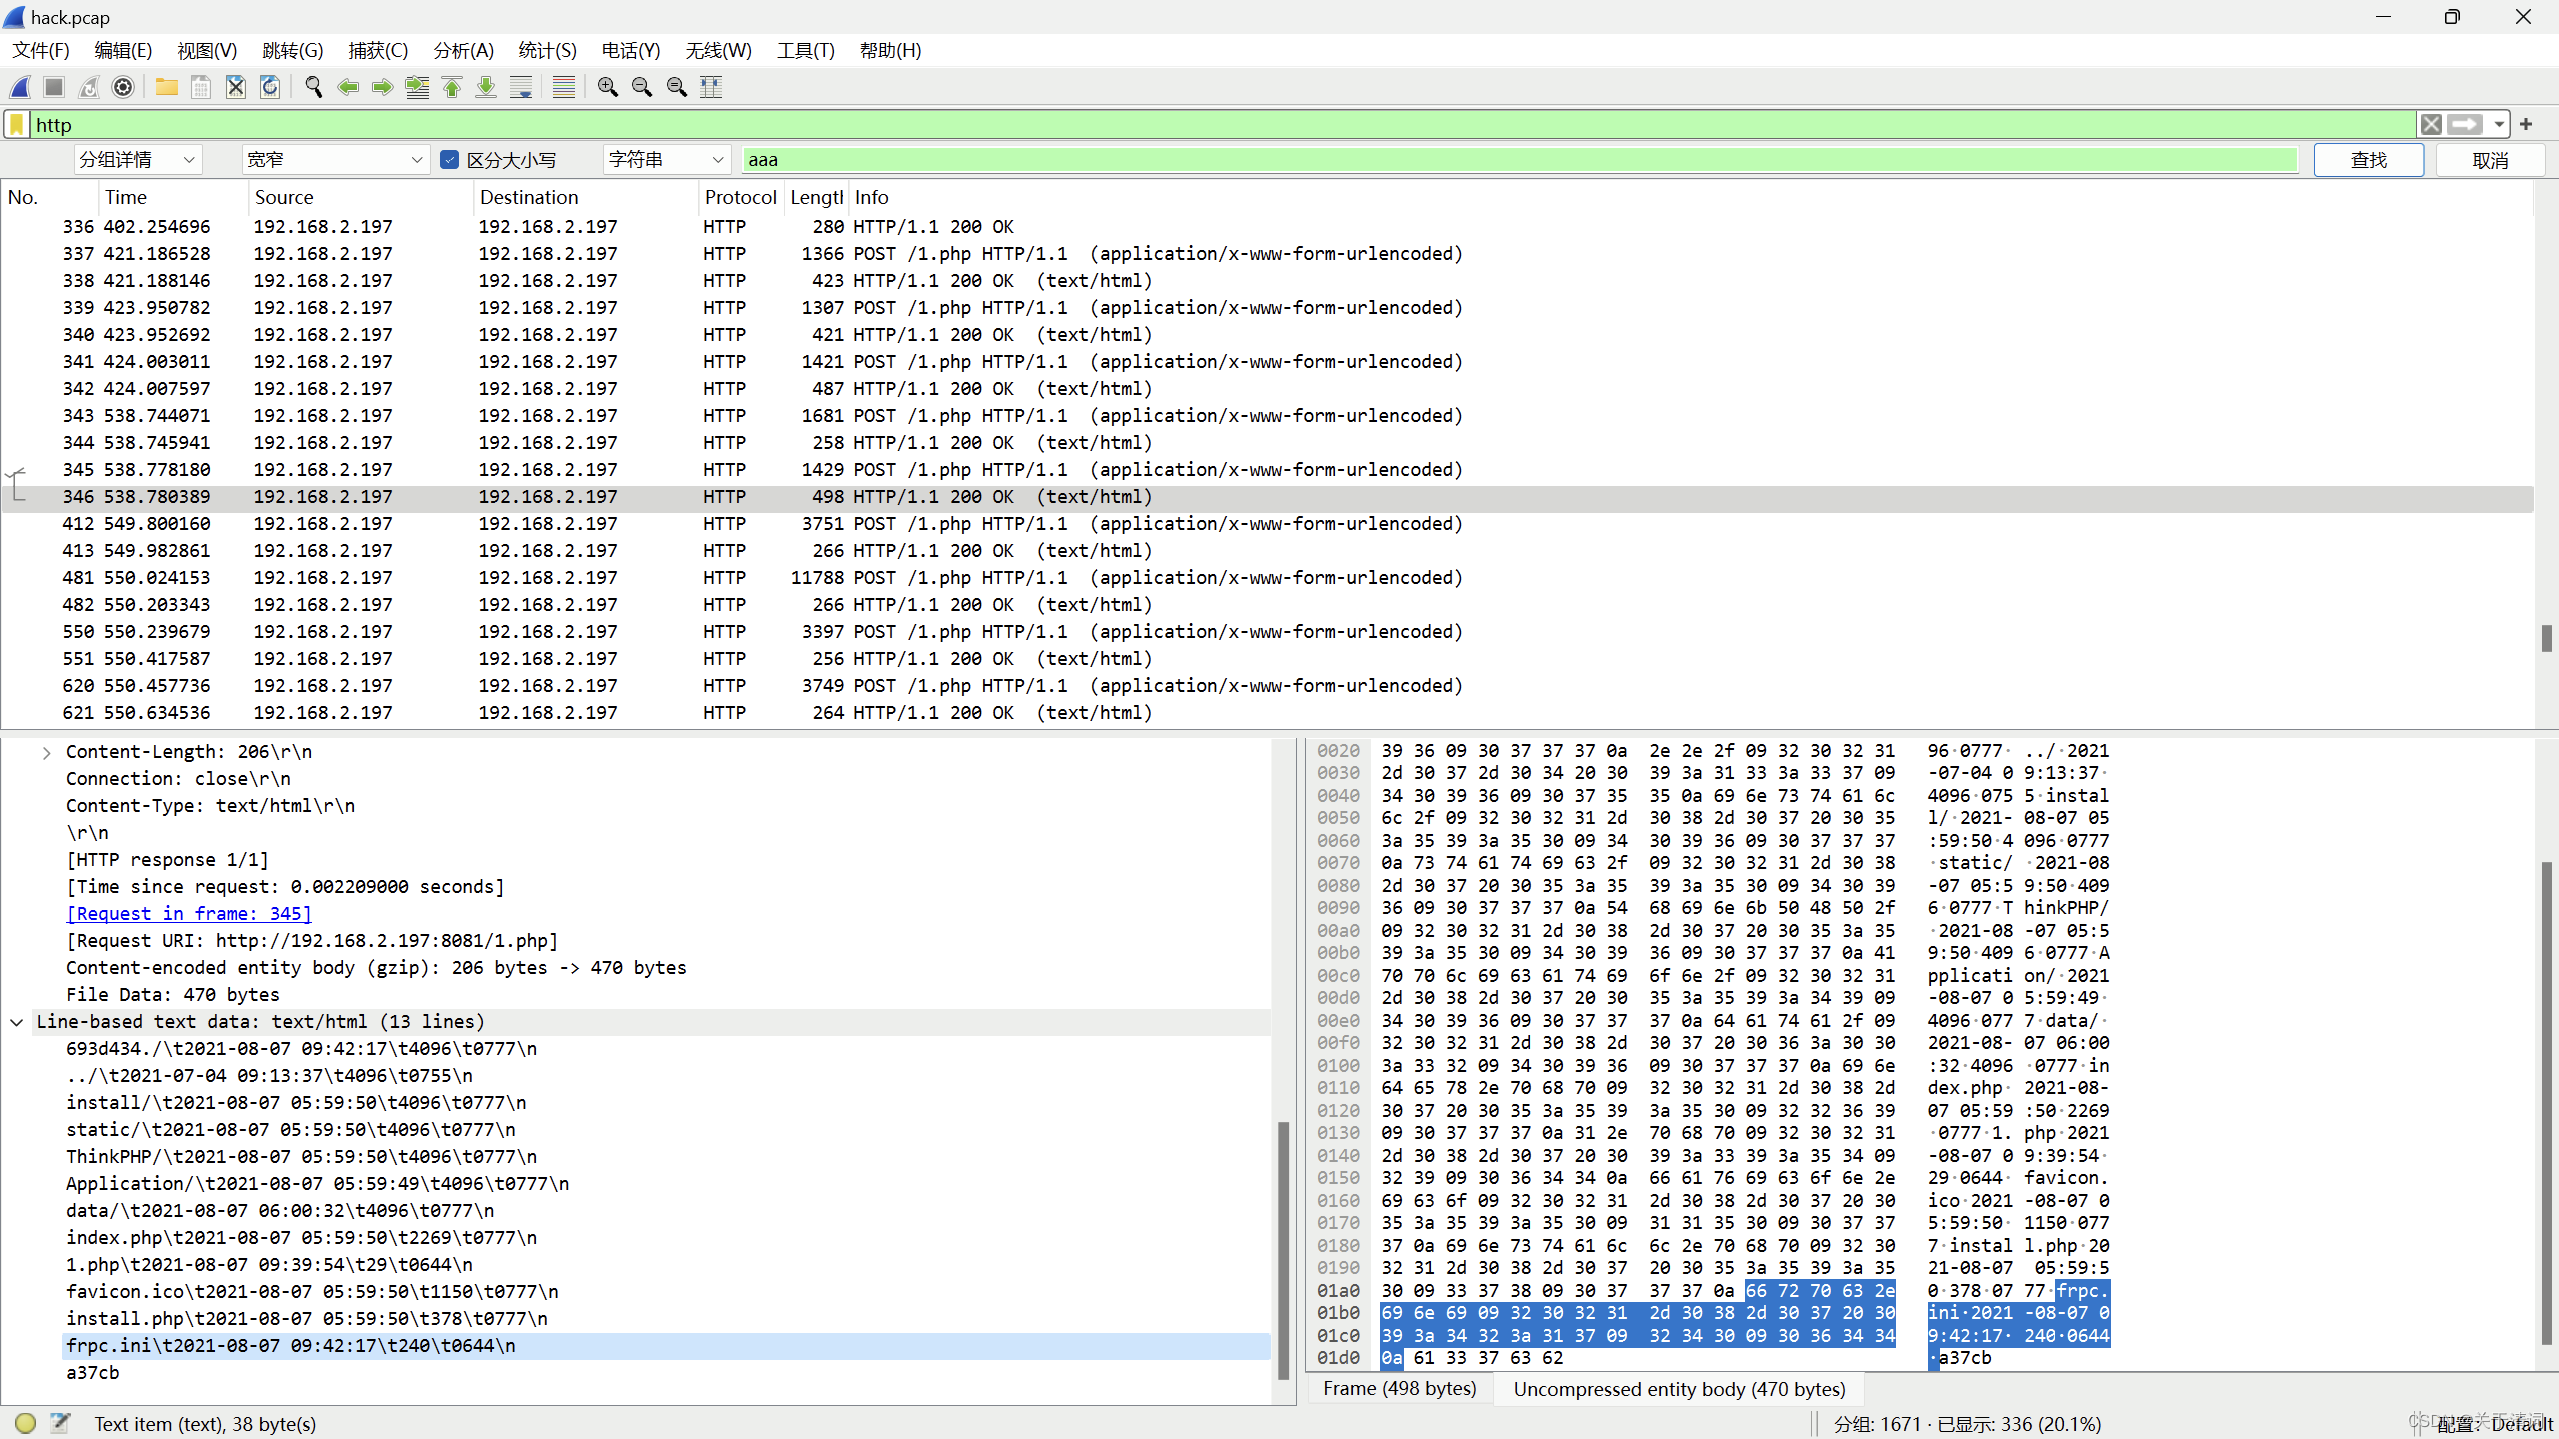
Task: Collapse the Line-based text data tree node
Action: (17, 1022)
